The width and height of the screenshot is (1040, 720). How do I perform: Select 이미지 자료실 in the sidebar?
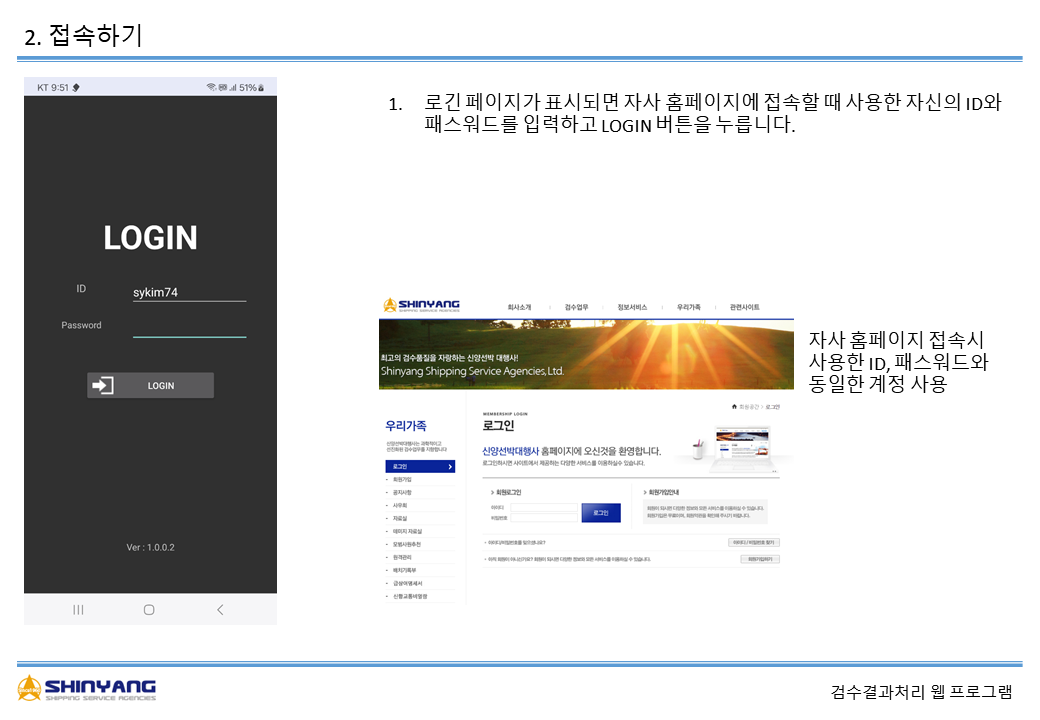click(x=407, y=531)
